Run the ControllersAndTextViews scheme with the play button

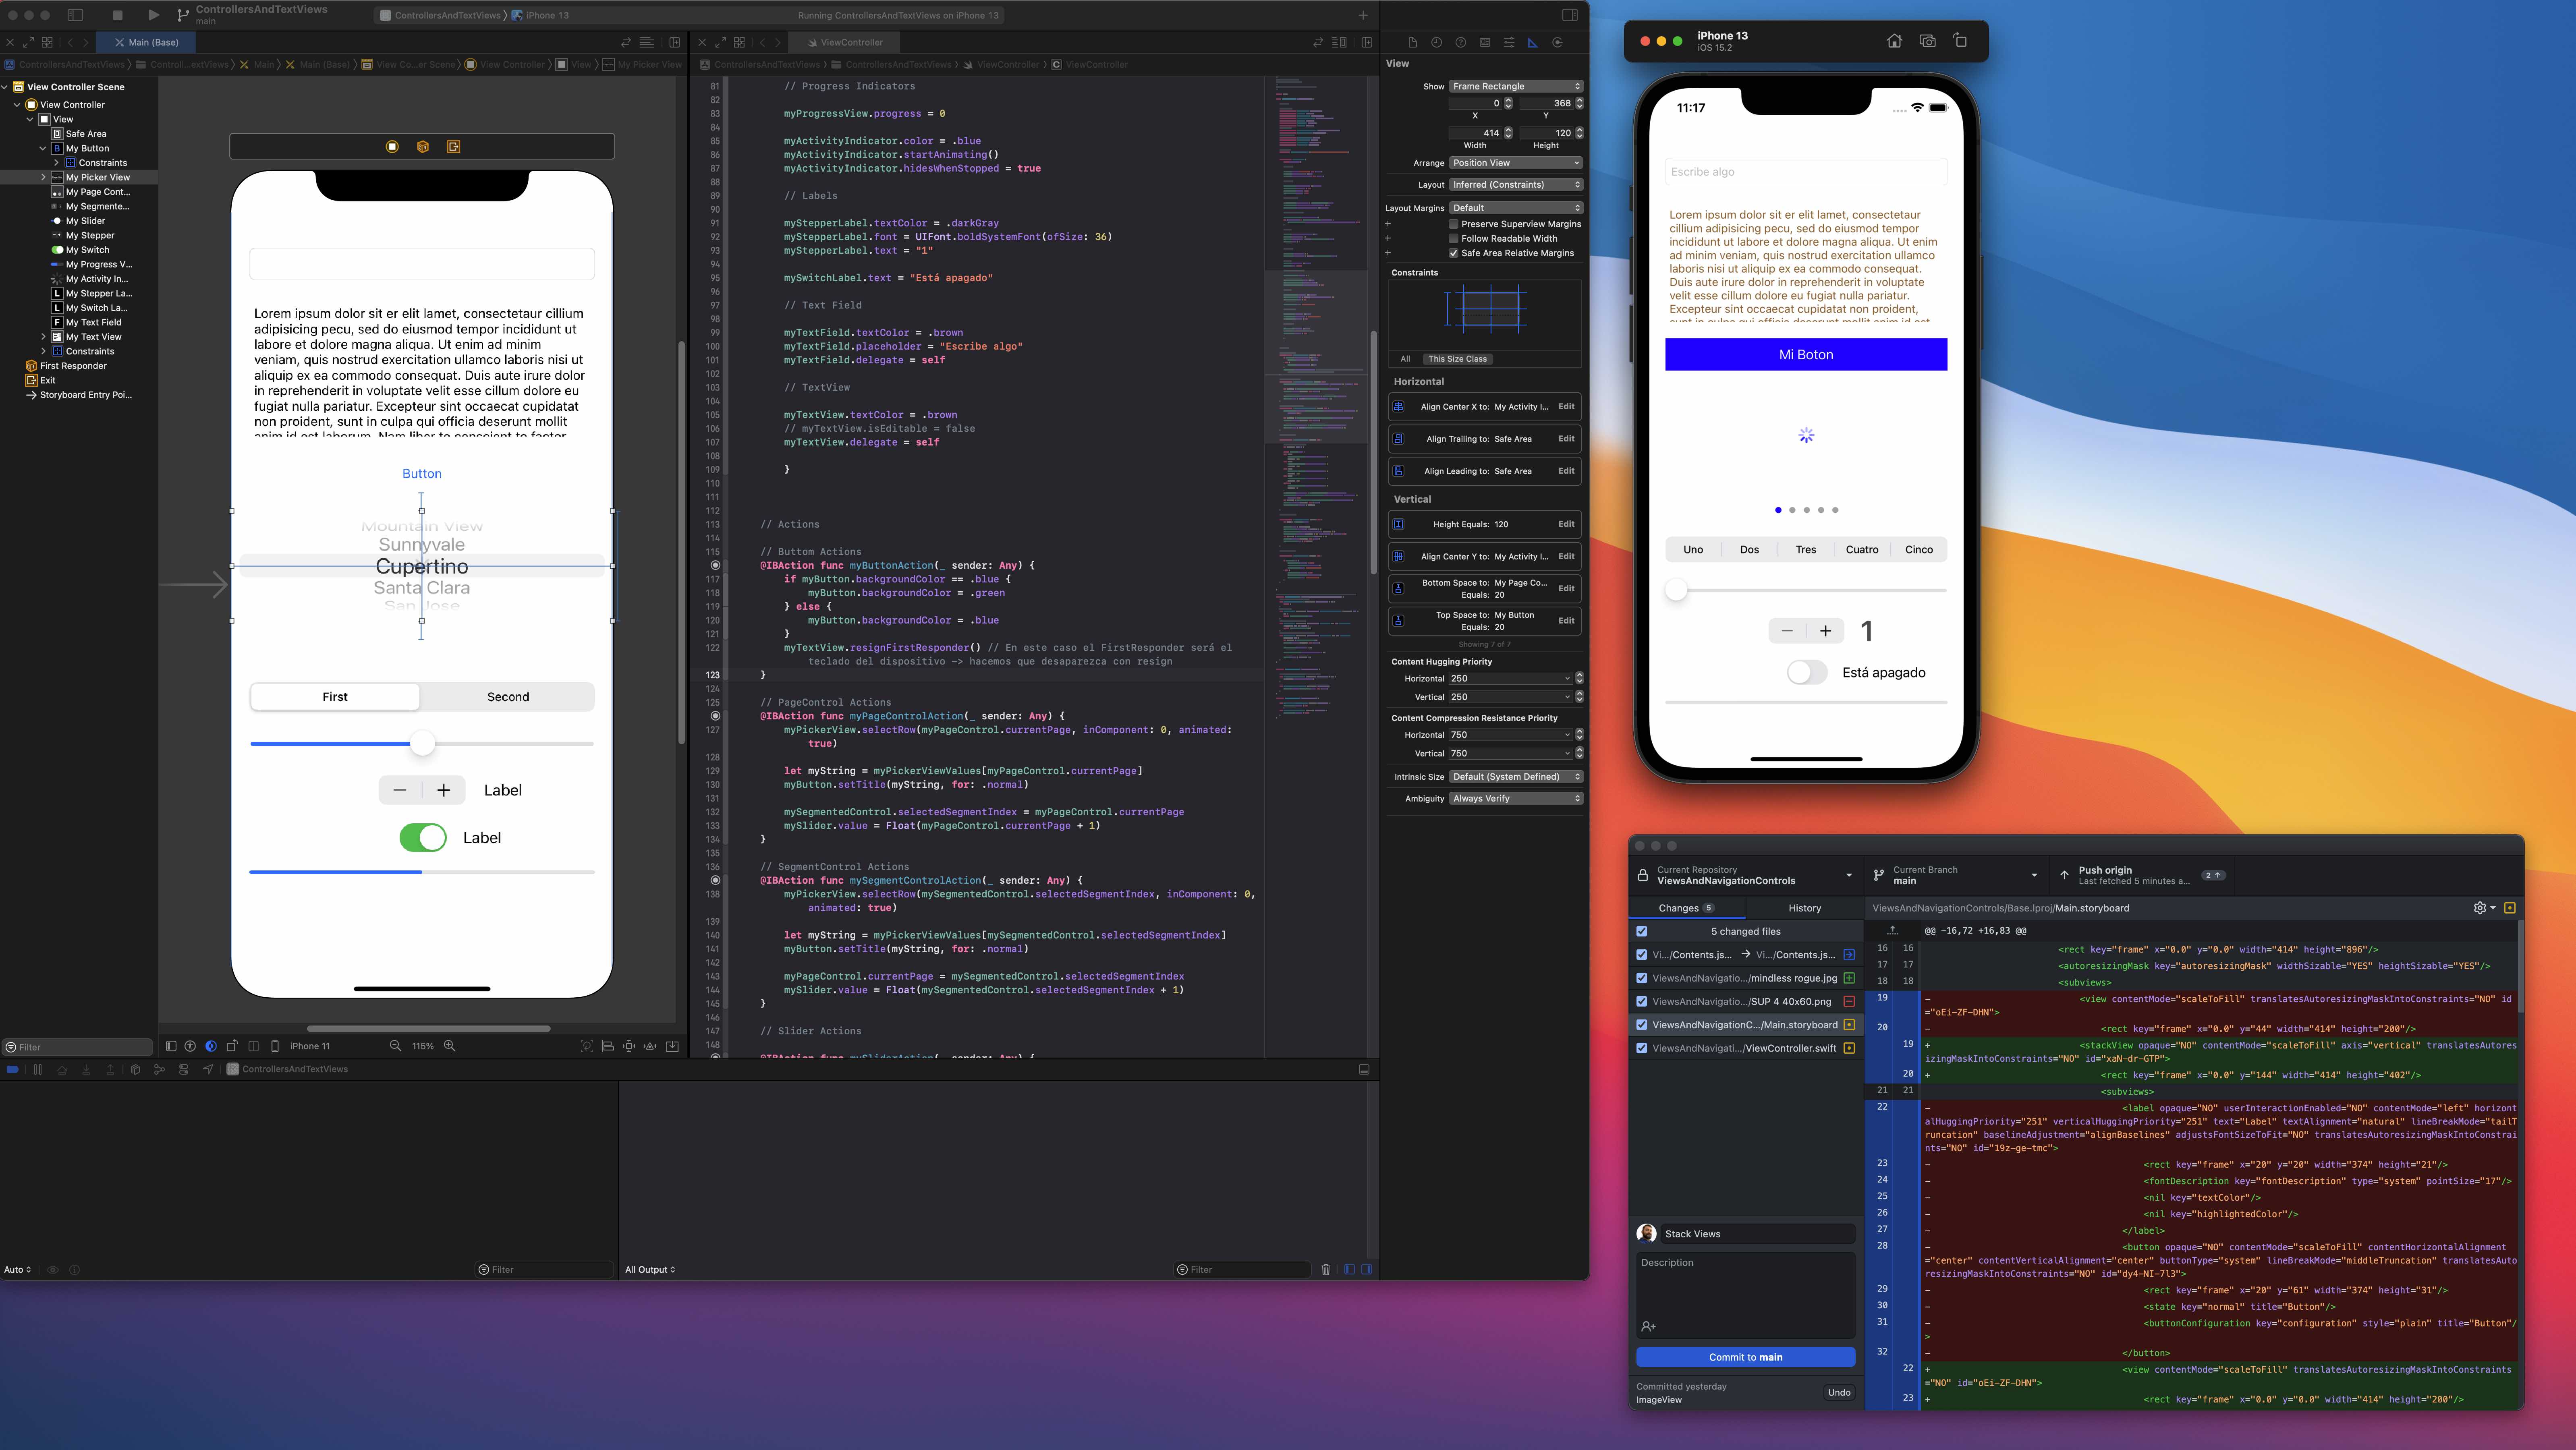point(153,15)
